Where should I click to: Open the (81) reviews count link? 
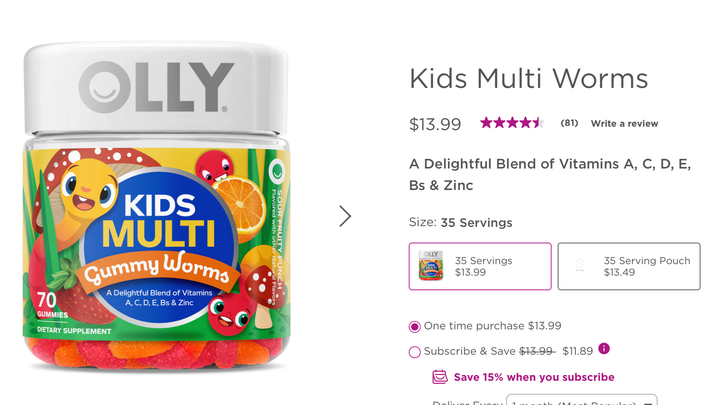(569, 124)
